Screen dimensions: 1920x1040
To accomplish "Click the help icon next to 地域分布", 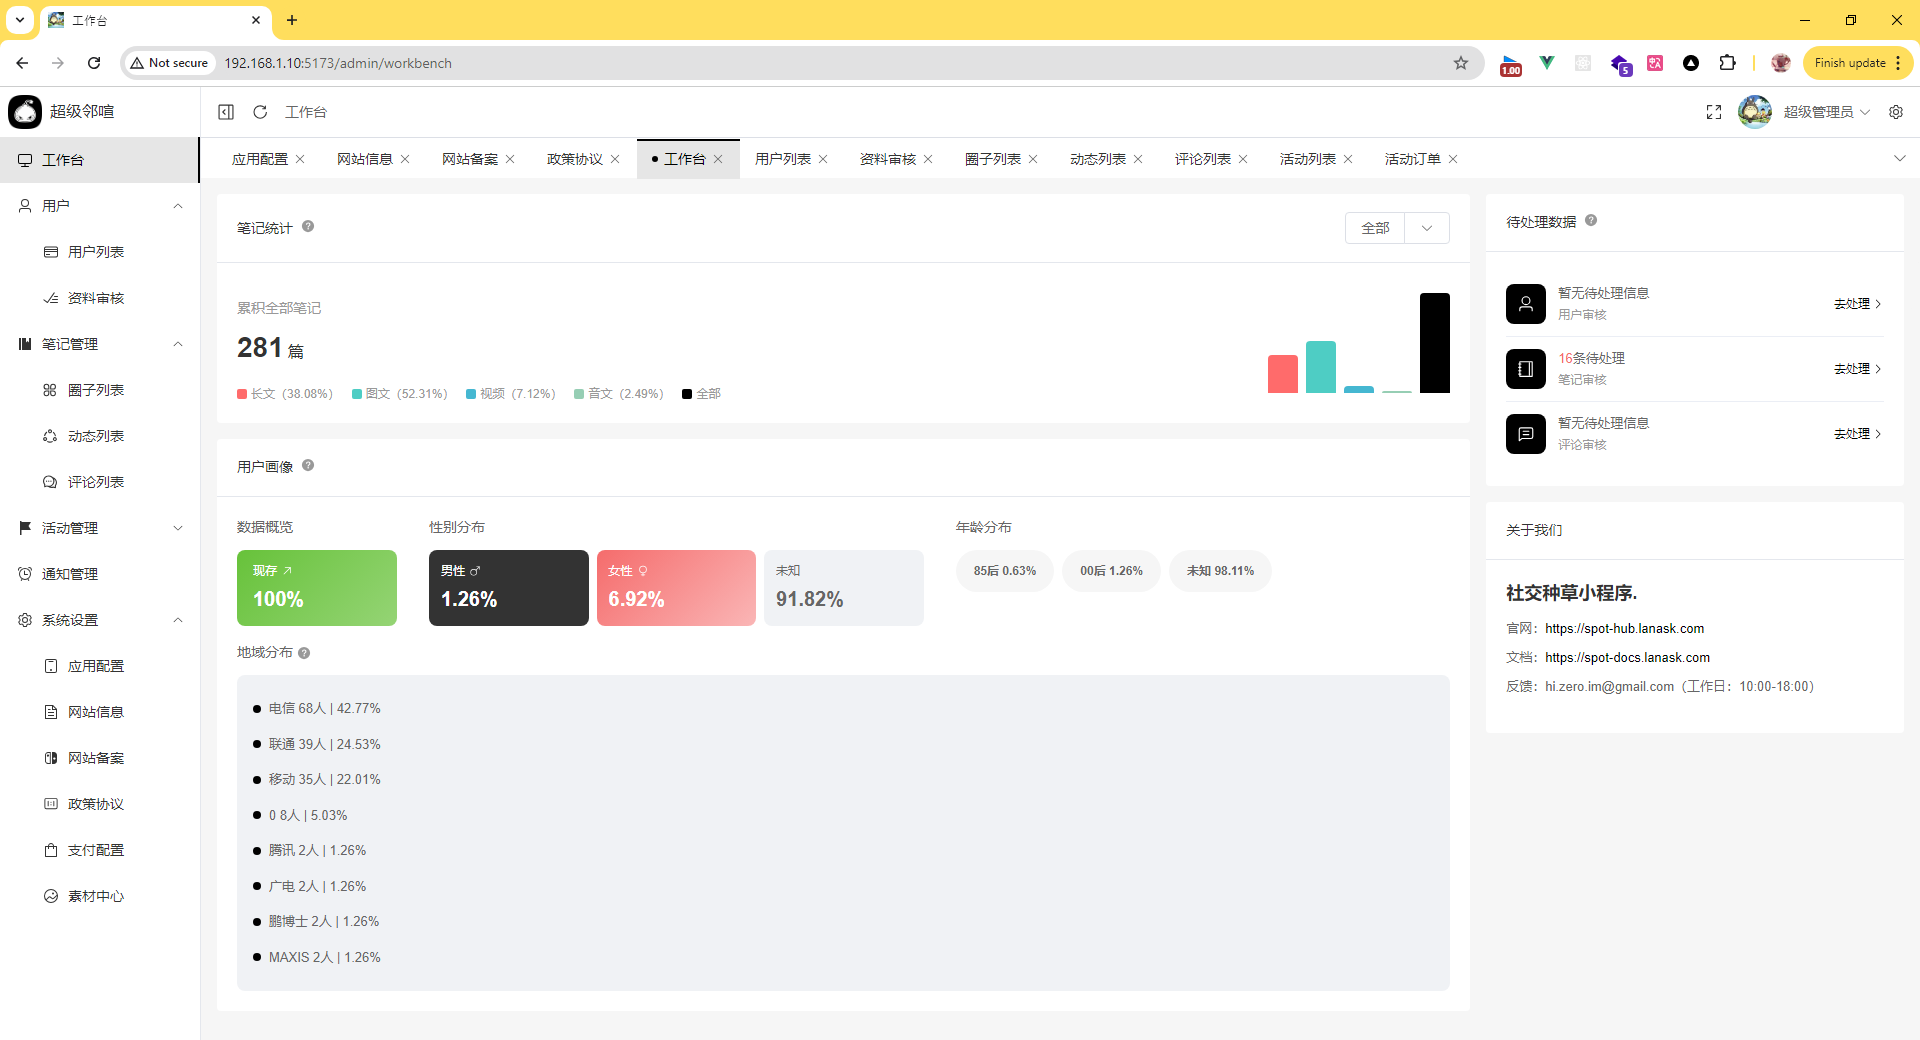I will pos(304,653).
